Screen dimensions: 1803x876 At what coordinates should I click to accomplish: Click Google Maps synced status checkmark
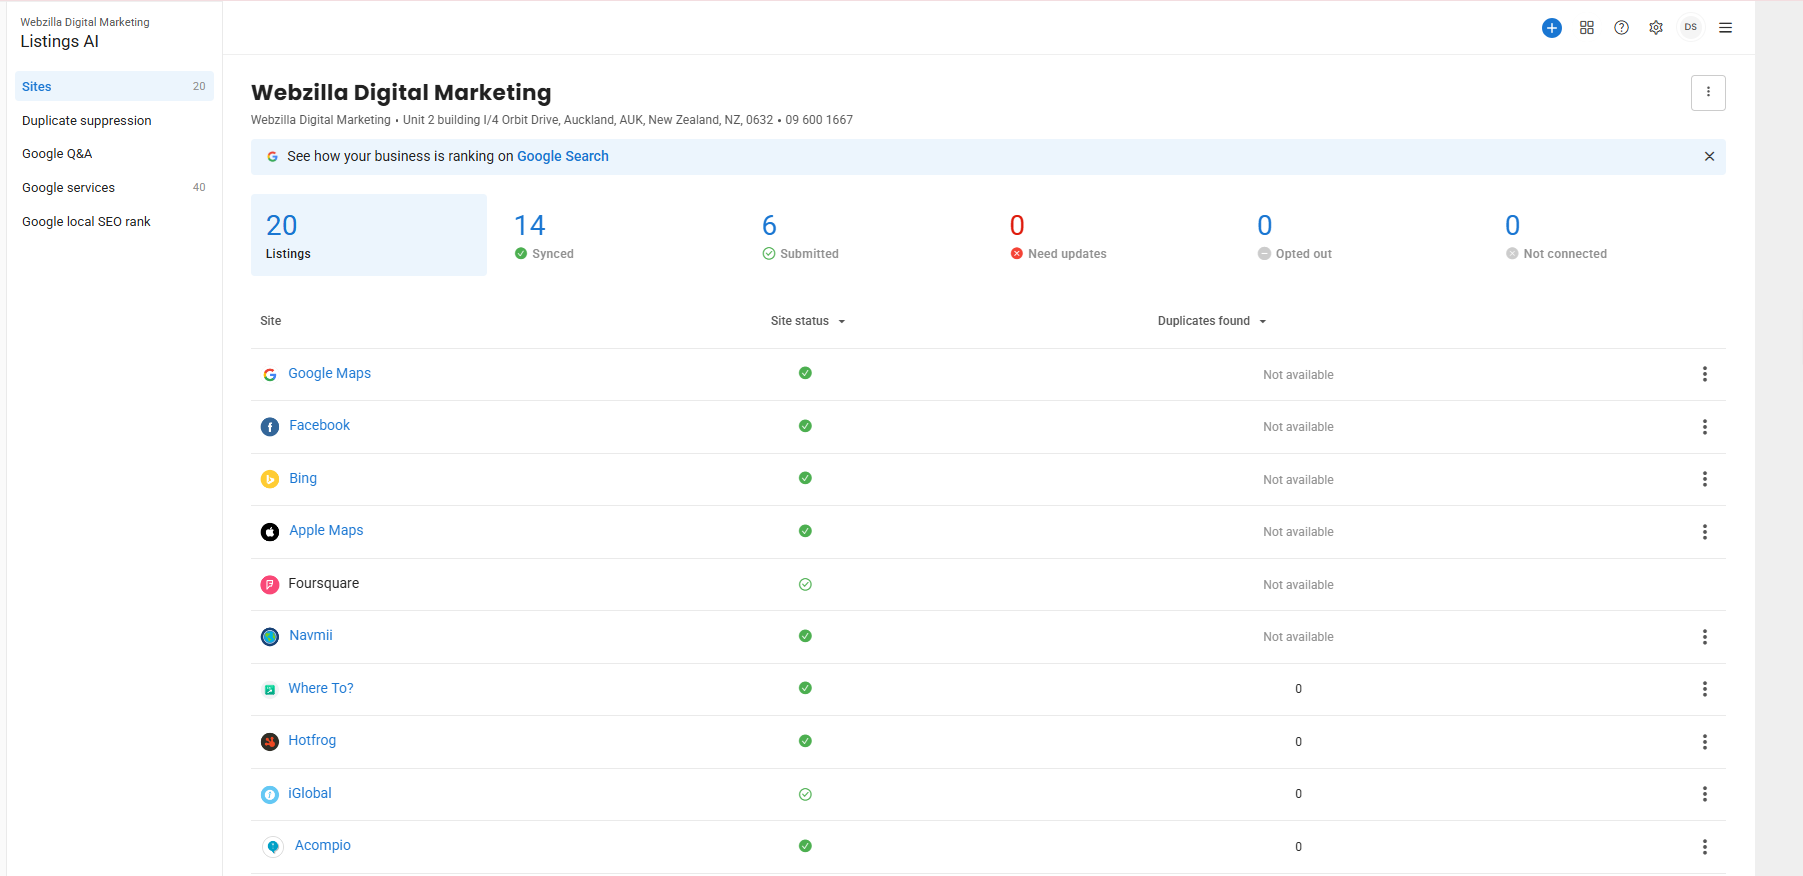[805, 373]
